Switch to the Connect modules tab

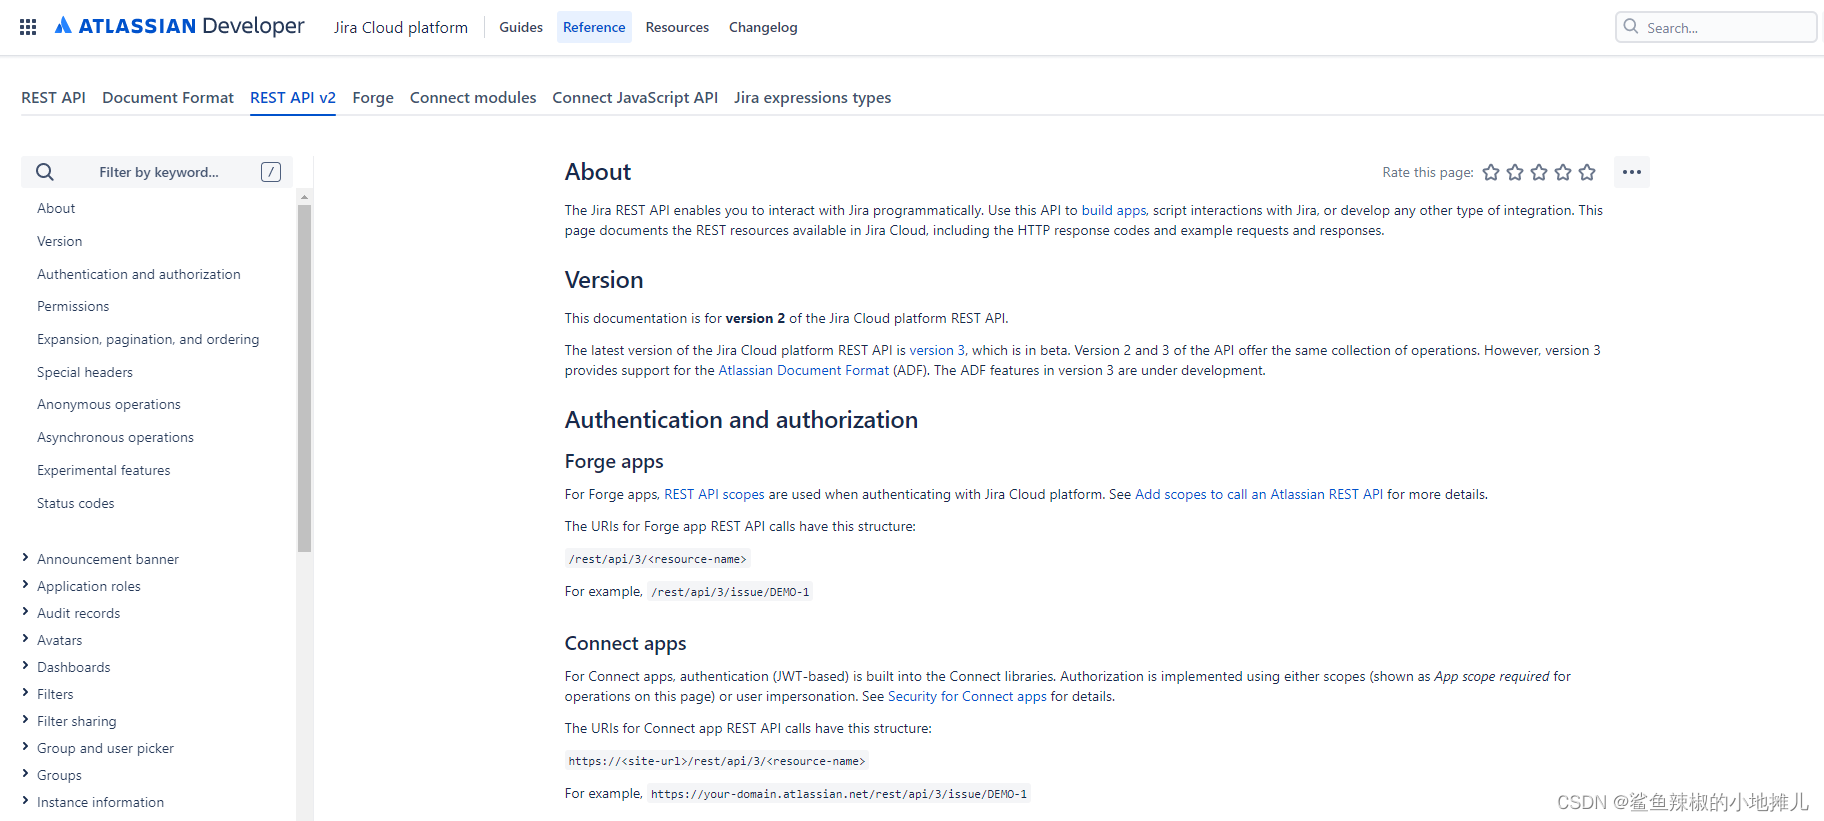[x=473, y=97]
